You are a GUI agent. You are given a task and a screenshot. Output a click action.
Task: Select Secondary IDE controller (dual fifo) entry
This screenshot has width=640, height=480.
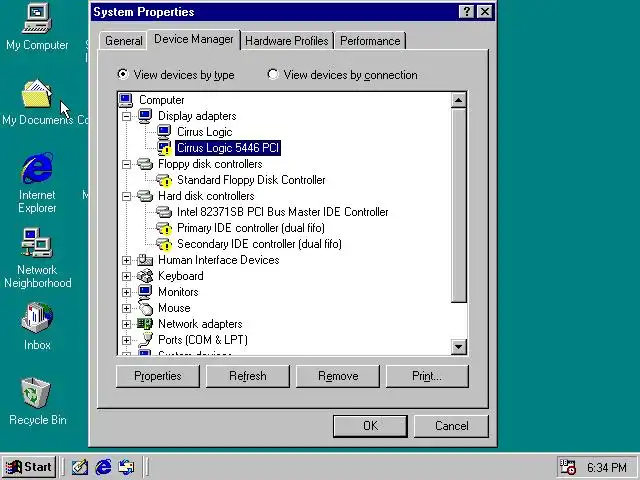259,244
